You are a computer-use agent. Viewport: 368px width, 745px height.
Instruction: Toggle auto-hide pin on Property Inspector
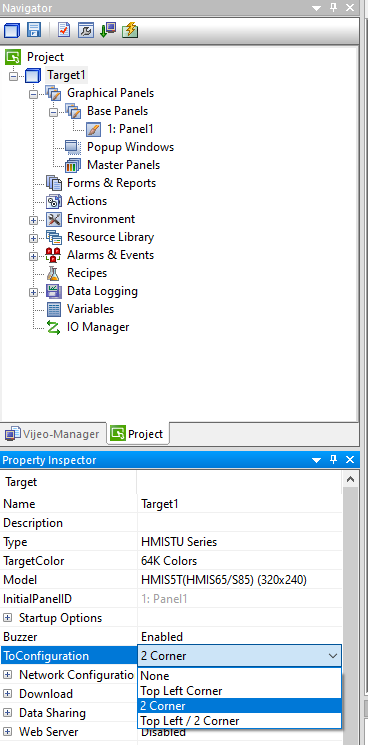tap(333, 460)
